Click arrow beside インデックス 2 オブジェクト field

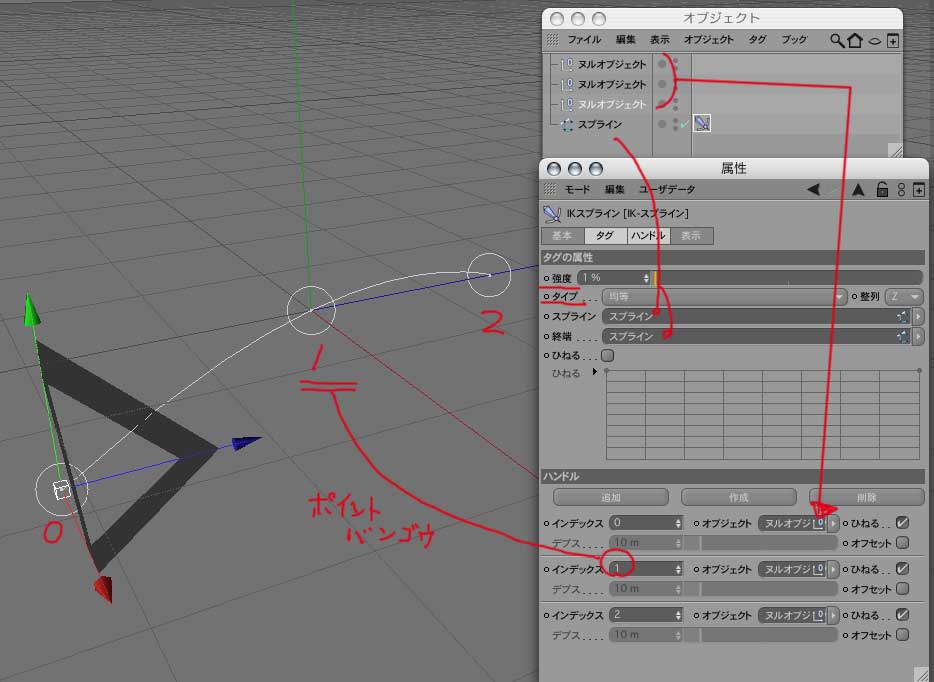(833, 615)
